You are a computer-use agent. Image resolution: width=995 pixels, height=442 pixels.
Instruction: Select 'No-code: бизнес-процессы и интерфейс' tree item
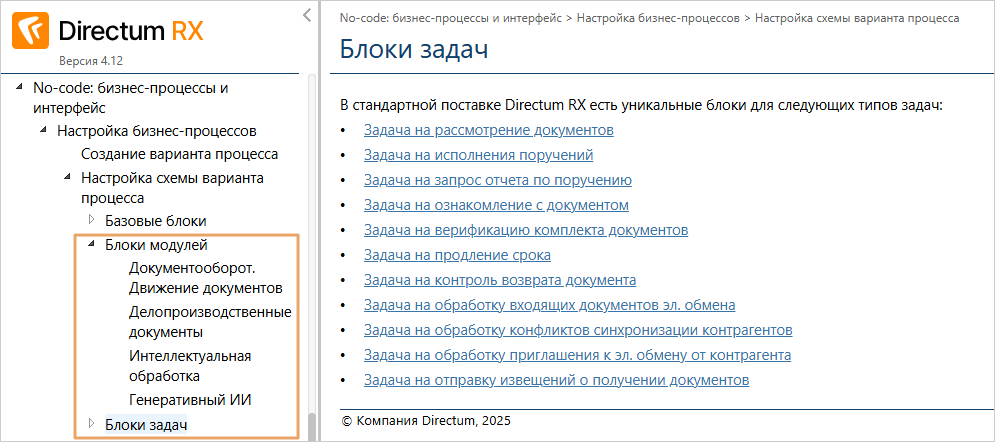[x=131, y=98]
